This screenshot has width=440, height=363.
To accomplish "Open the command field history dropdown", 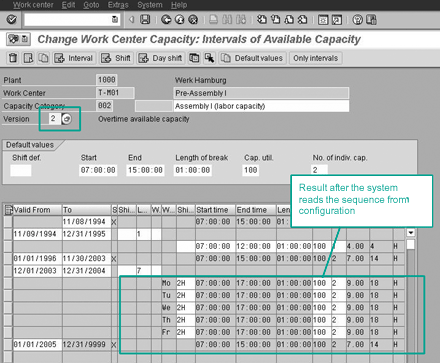I will click(x=115, y=20).
